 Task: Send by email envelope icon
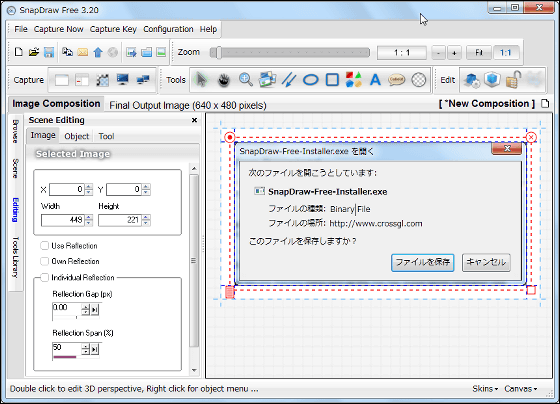click(x=82, y=52)
